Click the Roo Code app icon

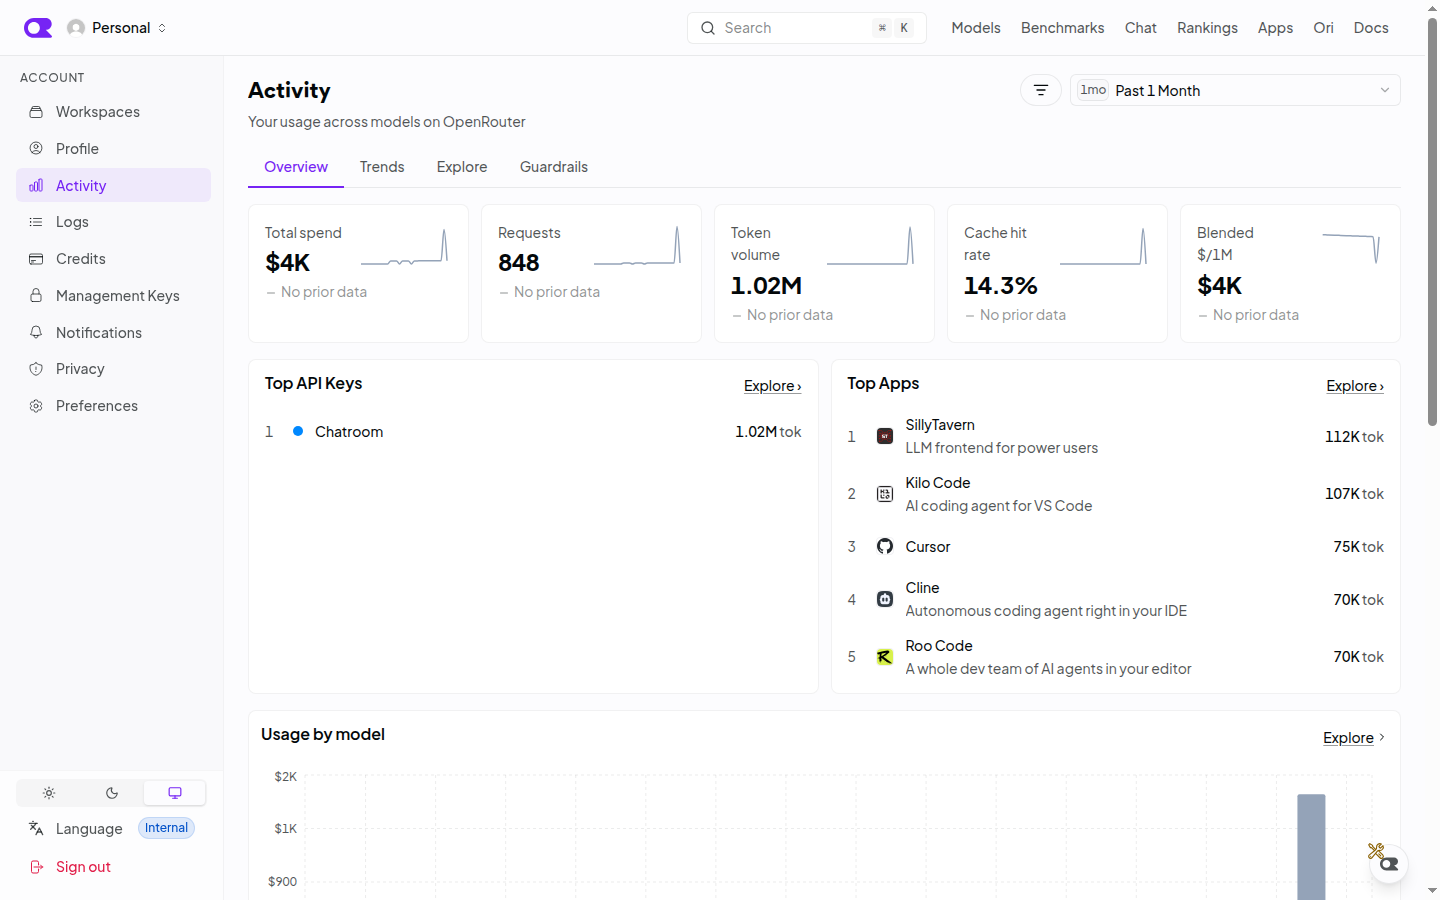tap(885, 657)
